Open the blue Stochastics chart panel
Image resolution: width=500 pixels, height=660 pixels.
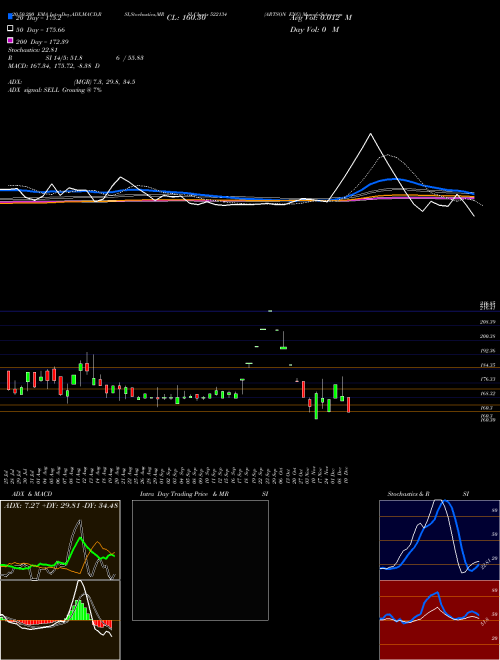tap(439, 540)
